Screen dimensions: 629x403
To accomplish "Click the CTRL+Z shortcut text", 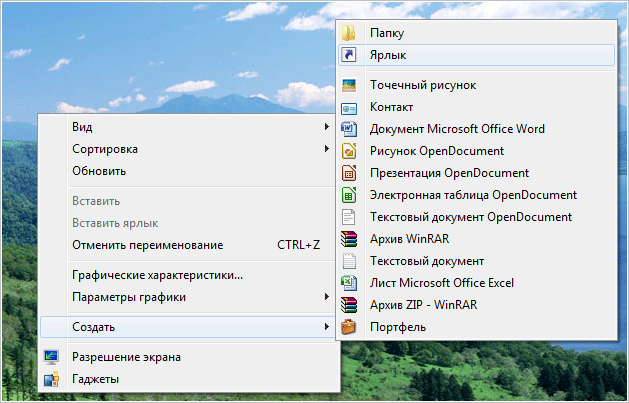I will [x=298, y=245].
